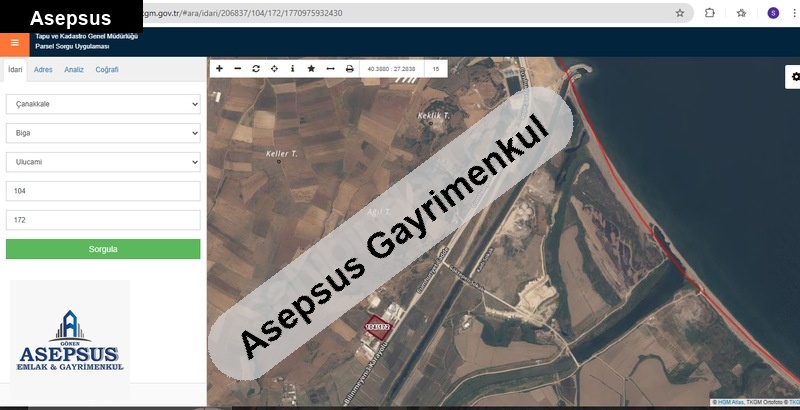Click the star icon in map toolbar
The height and width of the screenshot is (410, 800).
point(311,69)
